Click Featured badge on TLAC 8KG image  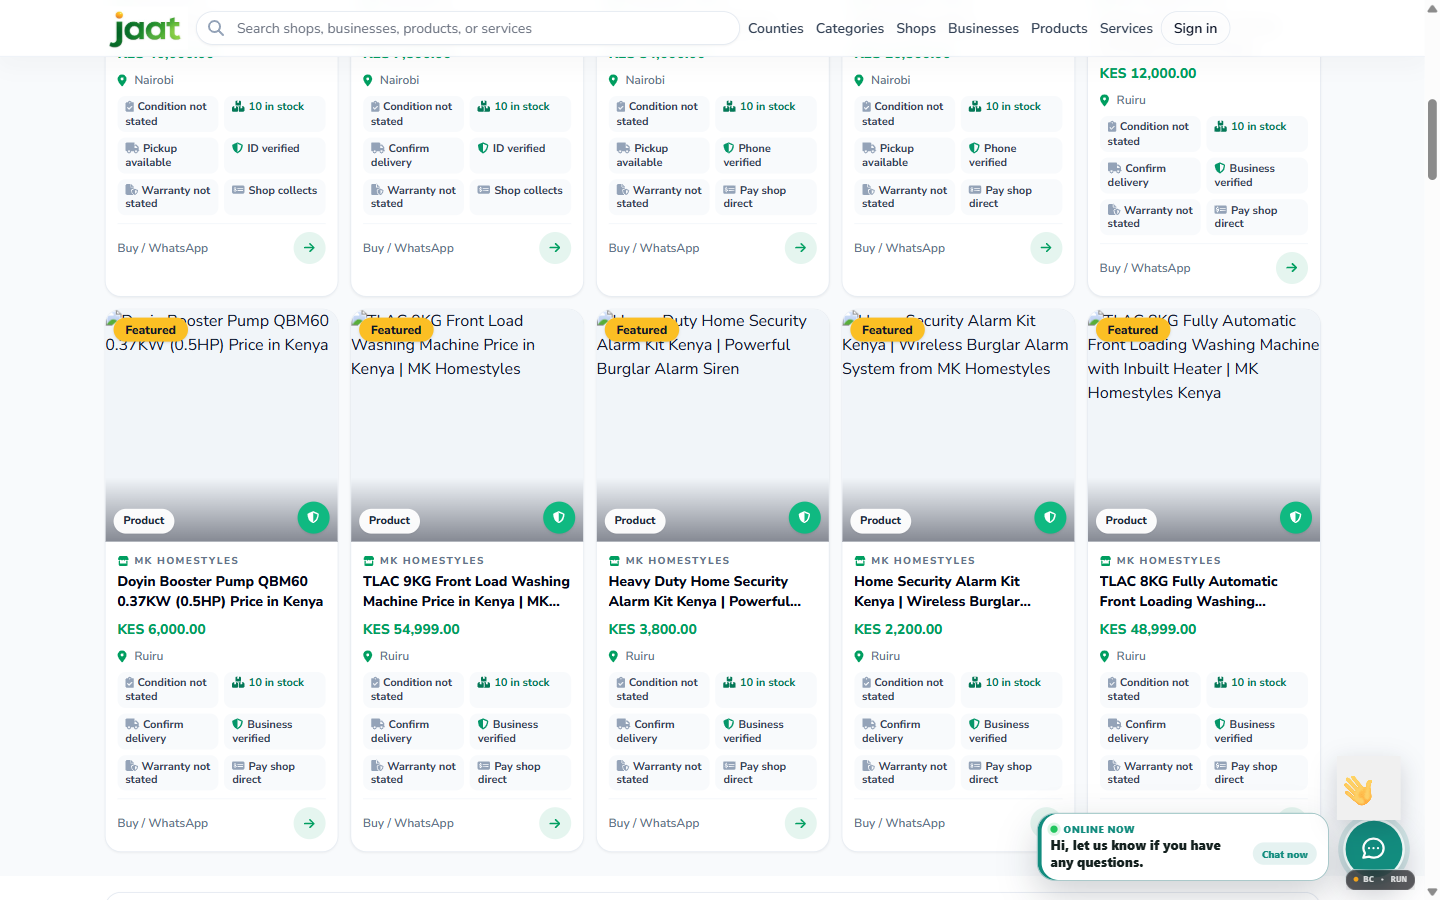coord(1133,330)
